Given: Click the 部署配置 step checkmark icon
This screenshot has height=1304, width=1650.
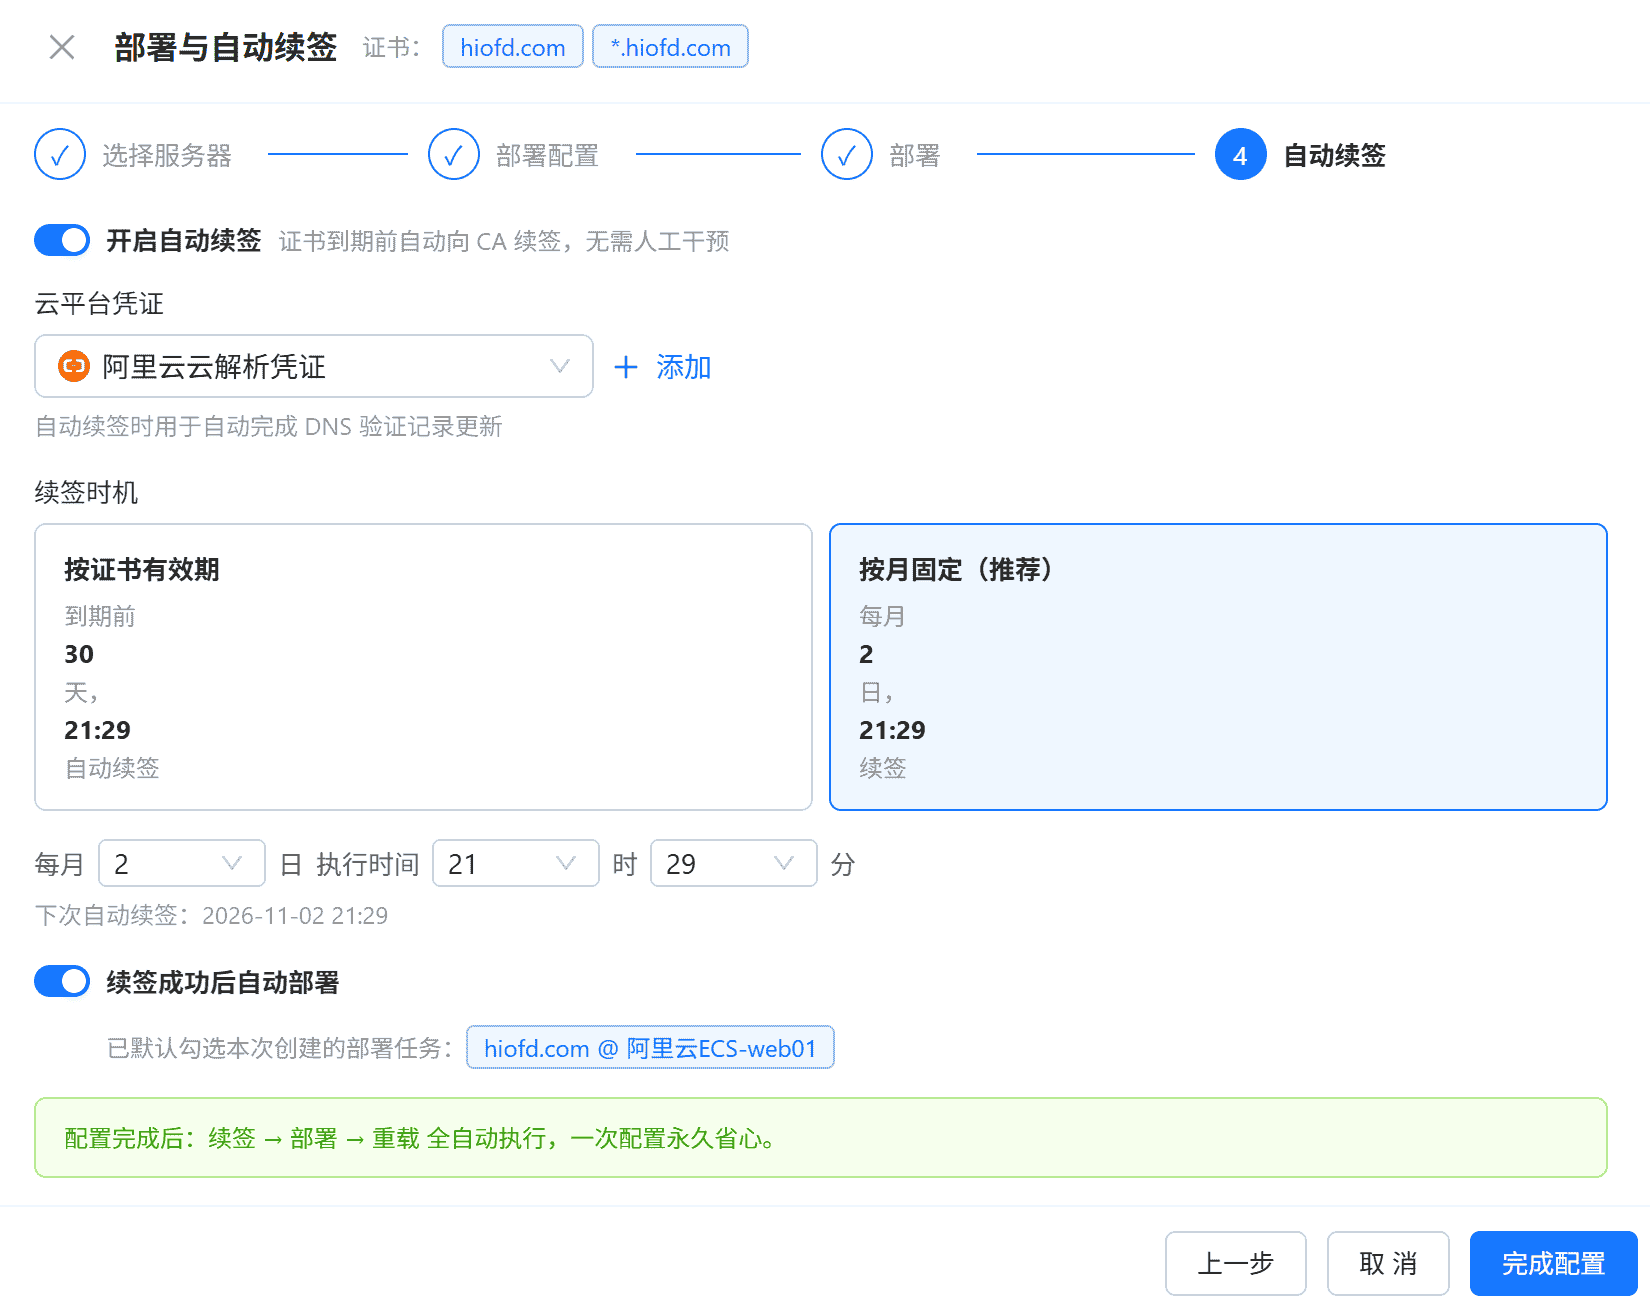Looking at the screenshot, I should 454,154.
